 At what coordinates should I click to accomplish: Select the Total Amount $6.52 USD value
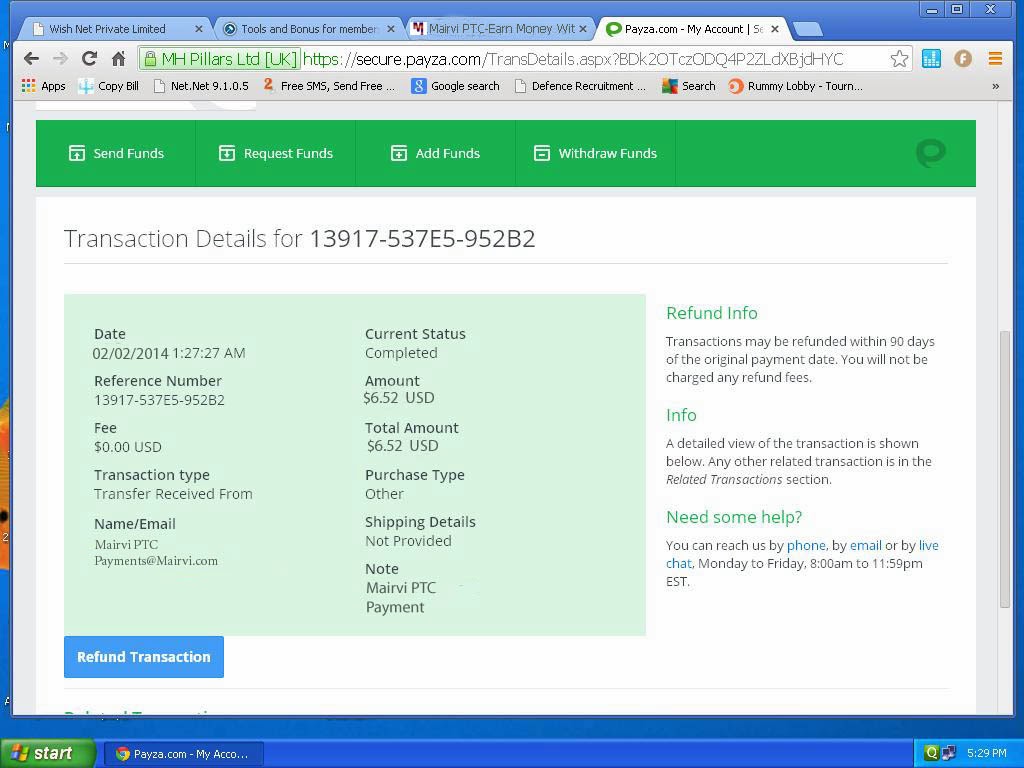(402, 446)
